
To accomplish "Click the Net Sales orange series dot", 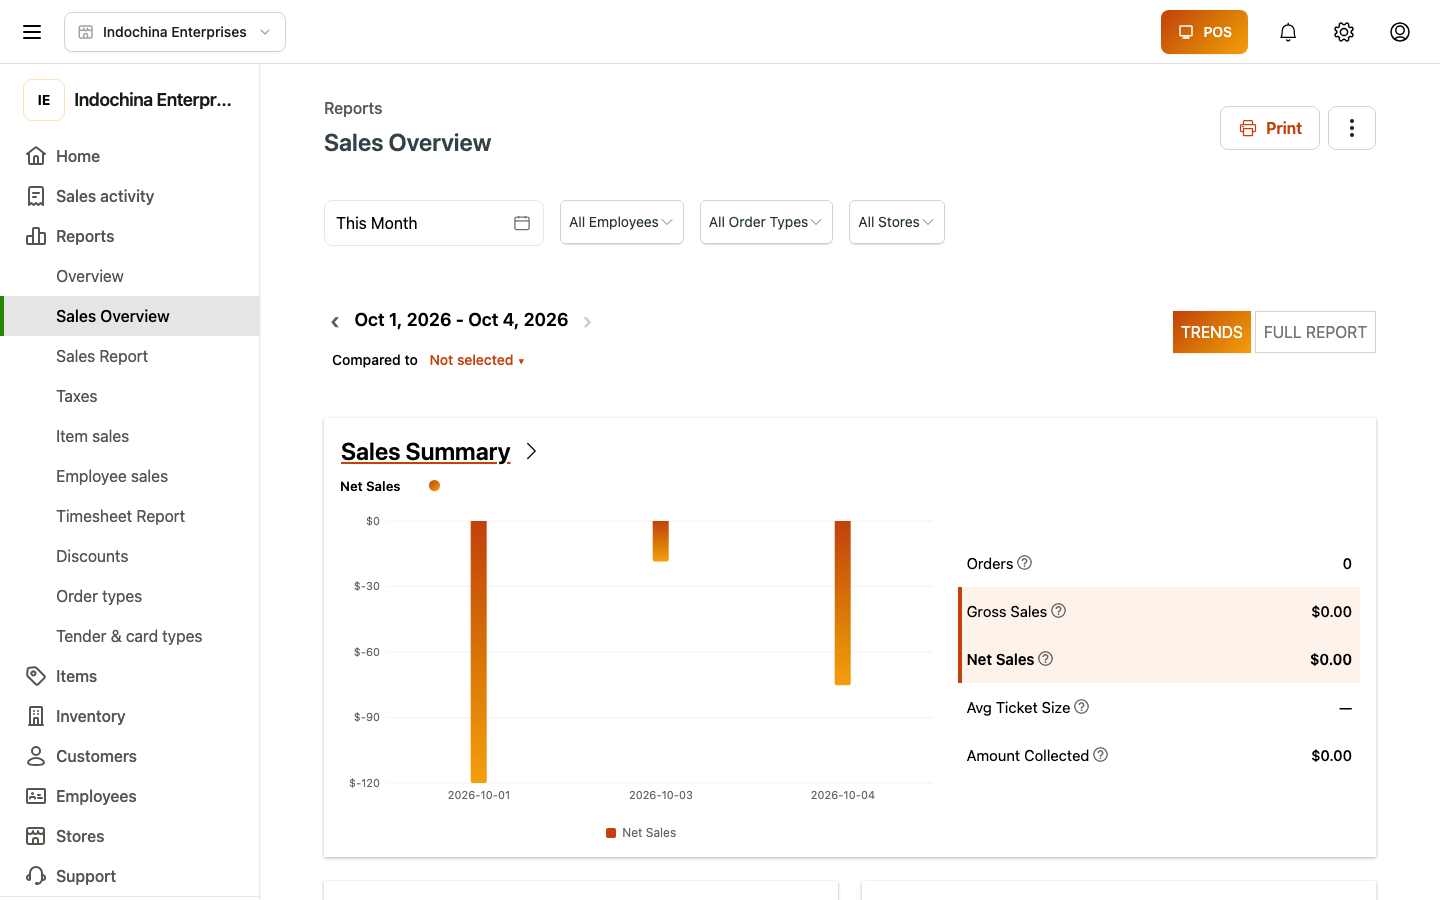I will [x=434, y=486].
